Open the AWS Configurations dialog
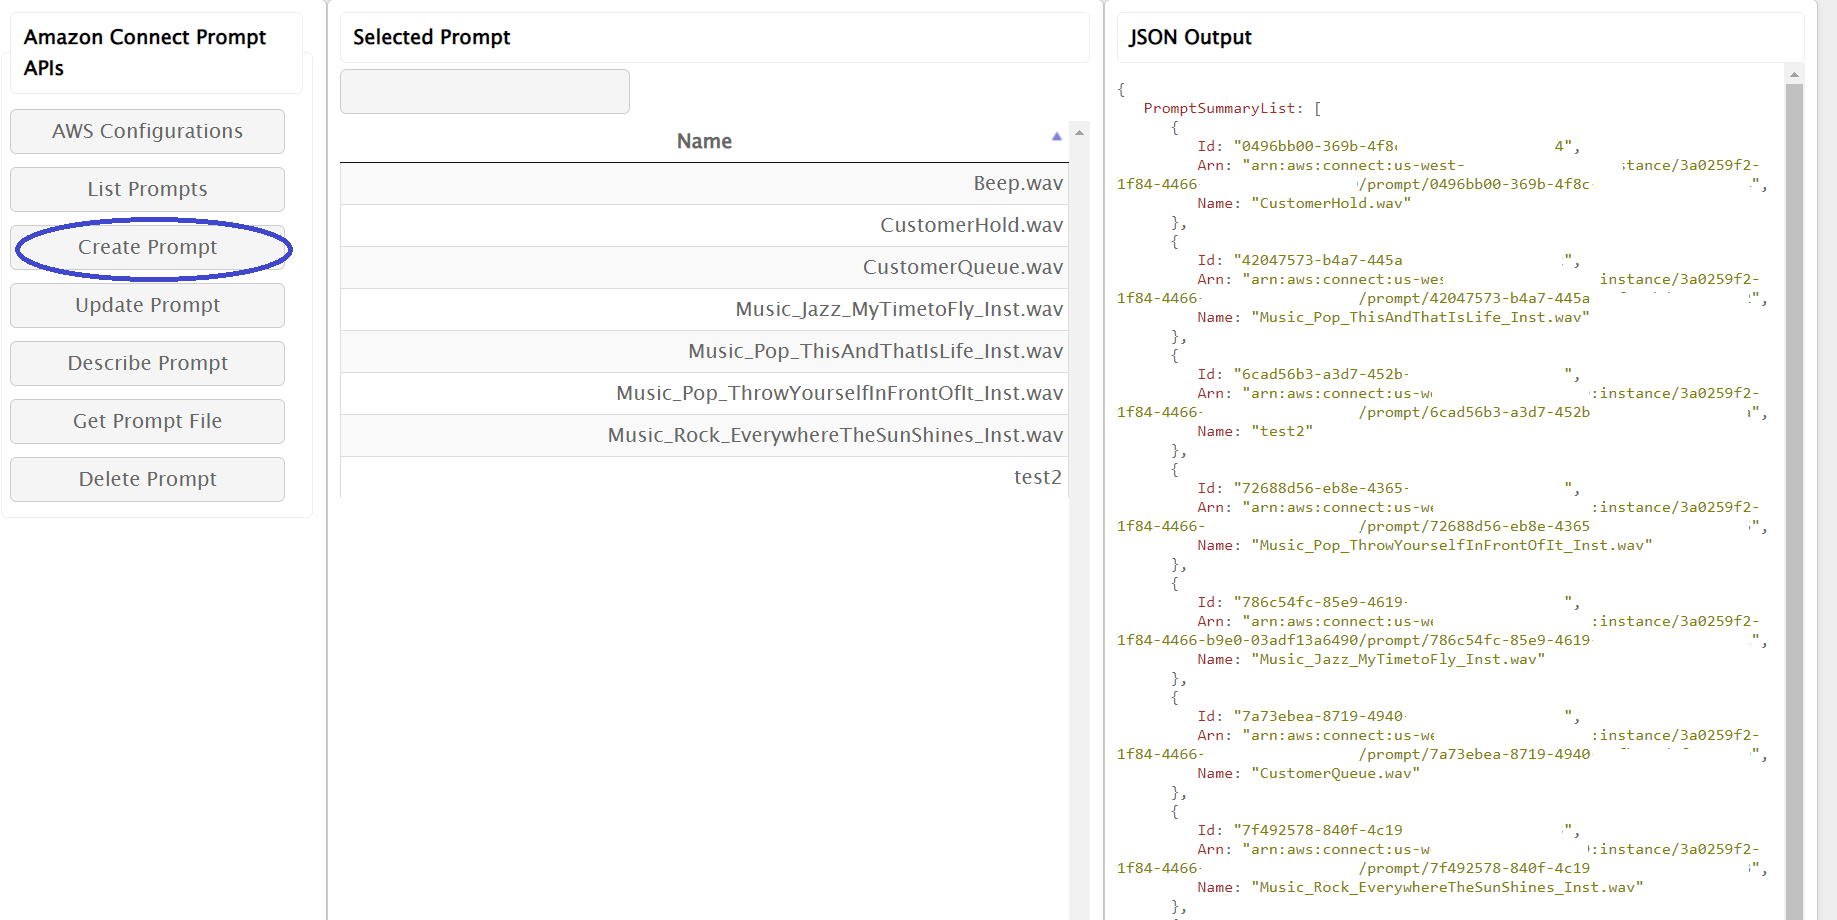 pos(147,131)
